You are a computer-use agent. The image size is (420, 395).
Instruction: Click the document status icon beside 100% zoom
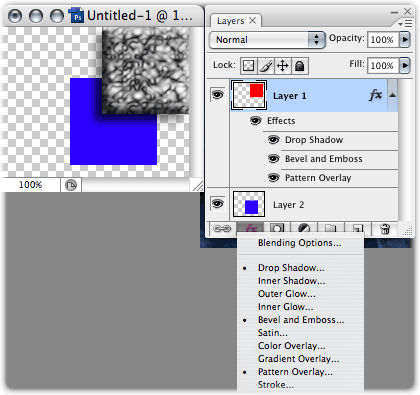pyautogui.click(x=71, y=185)
